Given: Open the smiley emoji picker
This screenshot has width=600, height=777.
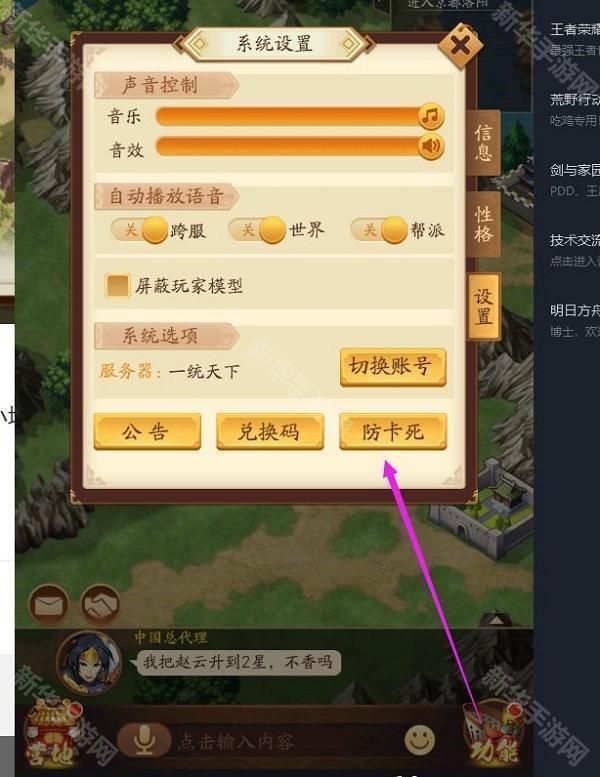Looking at the screenshot, I should [420, 740].
